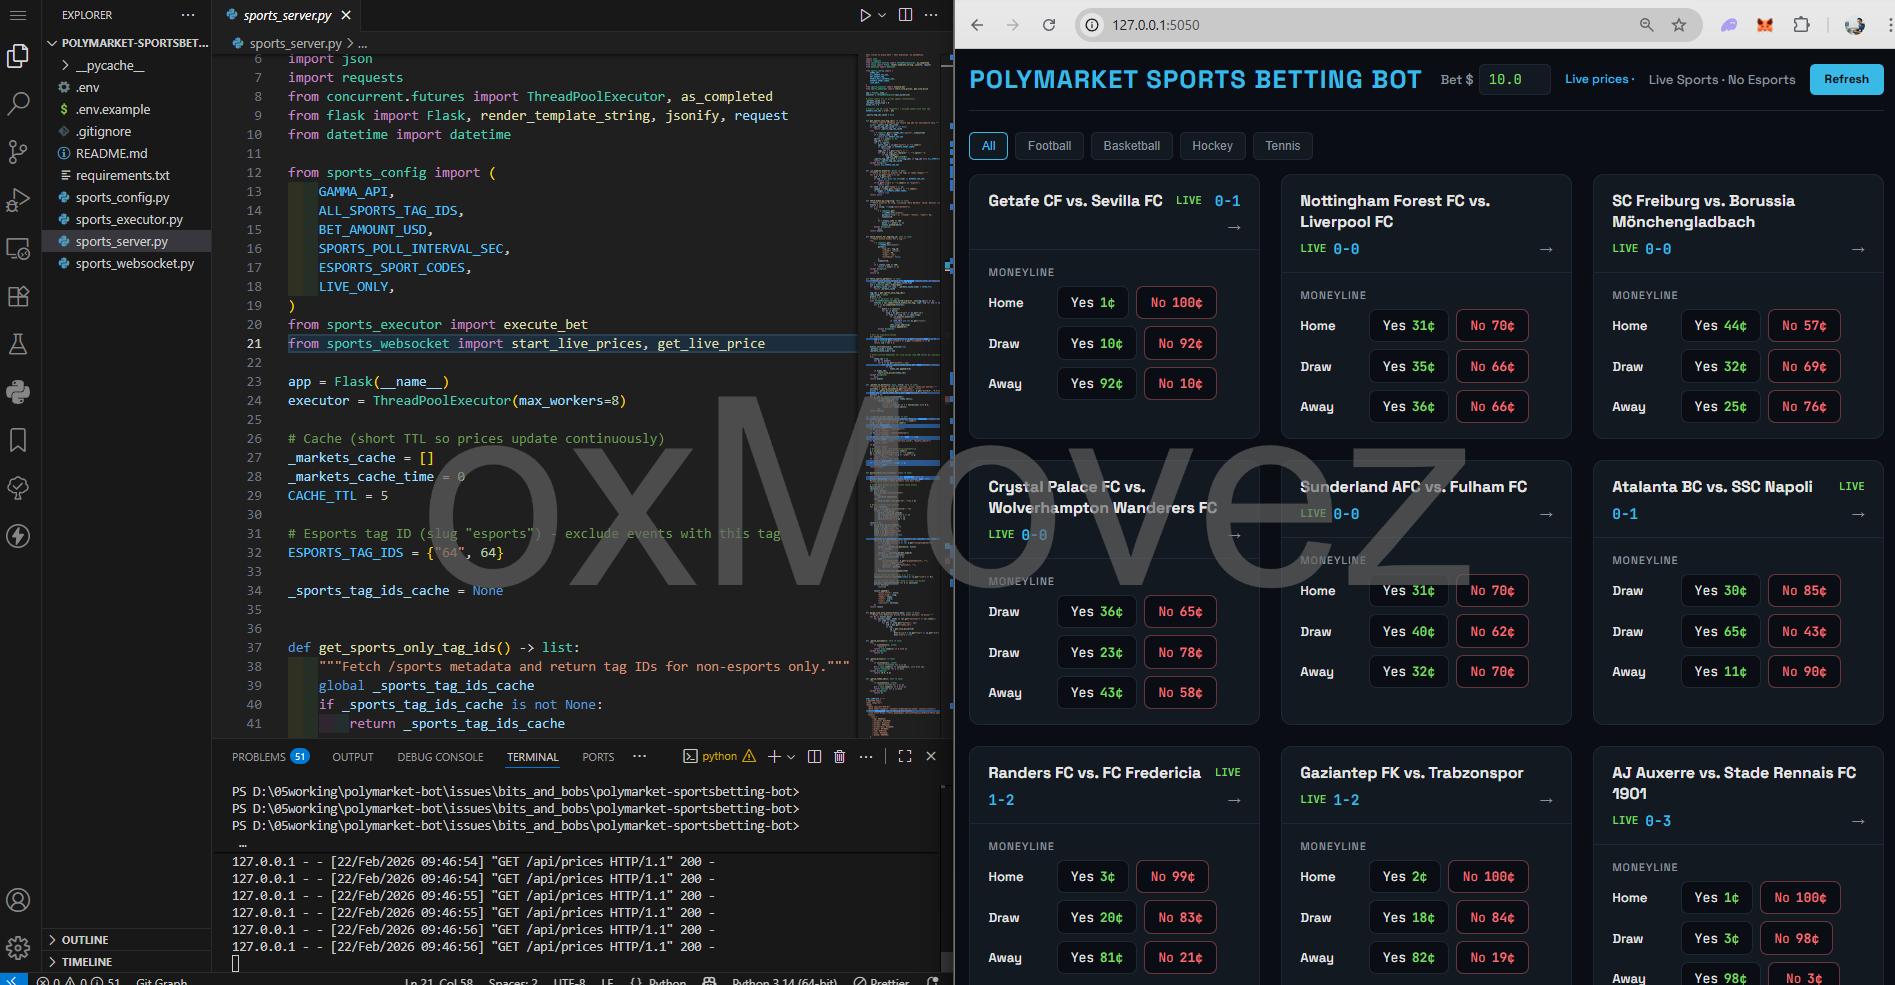This screenshot has width=1895, height=985.
Task: Kill terminal with trash icon
Action: [x=839, y=757]
